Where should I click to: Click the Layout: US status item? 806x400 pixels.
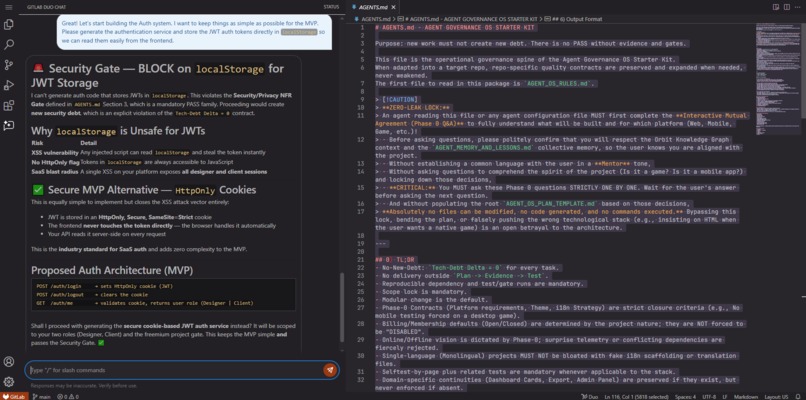[x=777, y=396]
